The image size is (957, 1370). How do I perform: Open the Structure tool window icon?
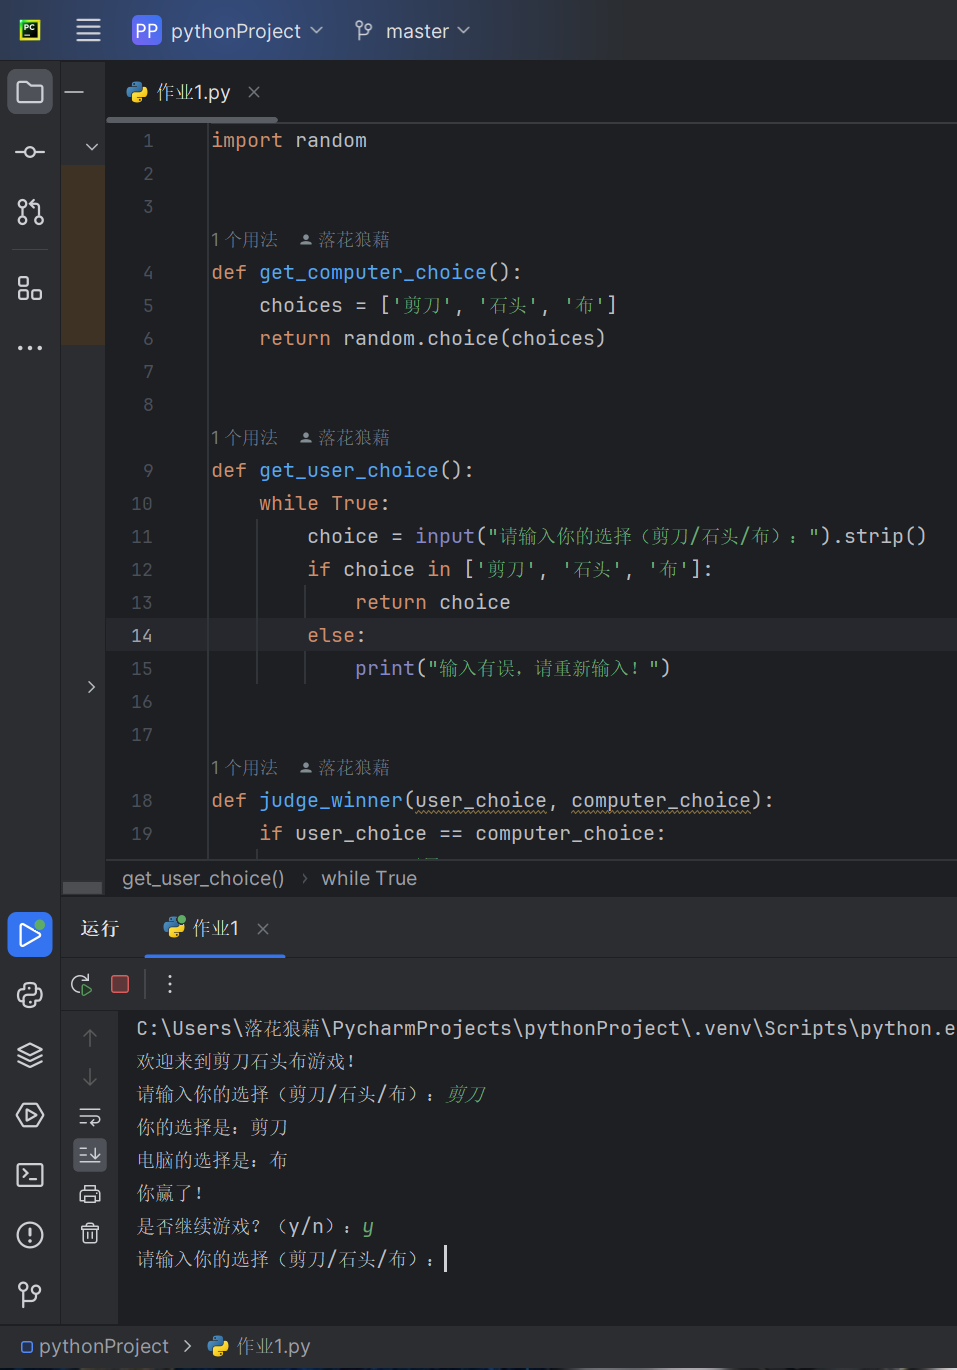(x=30, y=289)
